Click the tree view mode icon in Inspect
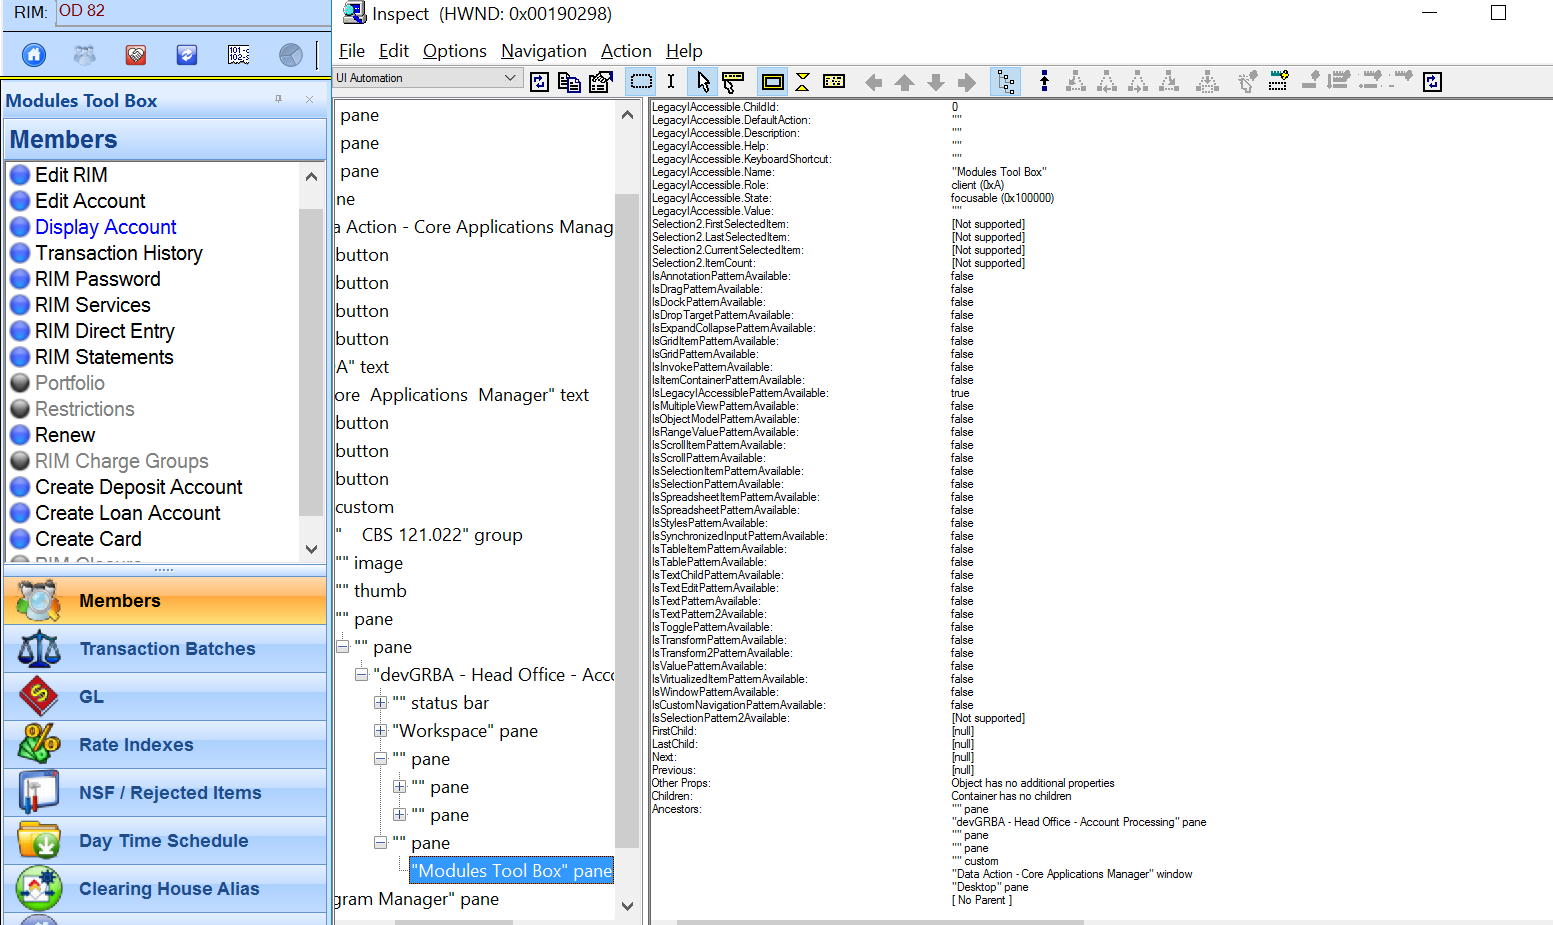This screenshot has height=925, width=1553. 1006,81
